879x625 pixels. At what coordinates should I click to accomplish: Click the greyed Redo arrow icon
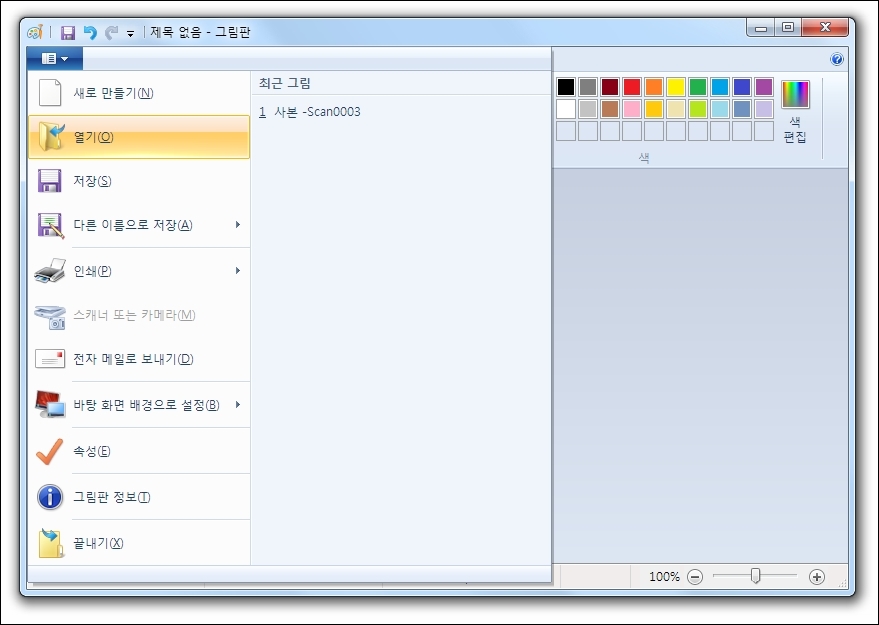point(112,33)
